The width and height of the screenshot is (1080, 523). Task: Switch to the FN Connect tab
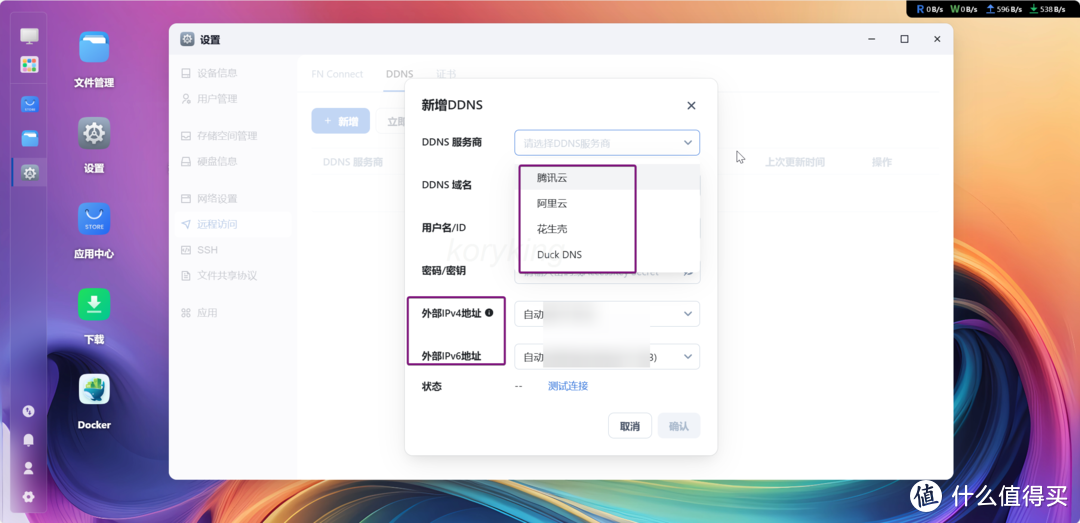pyautogui.click(x=337, y=74)
